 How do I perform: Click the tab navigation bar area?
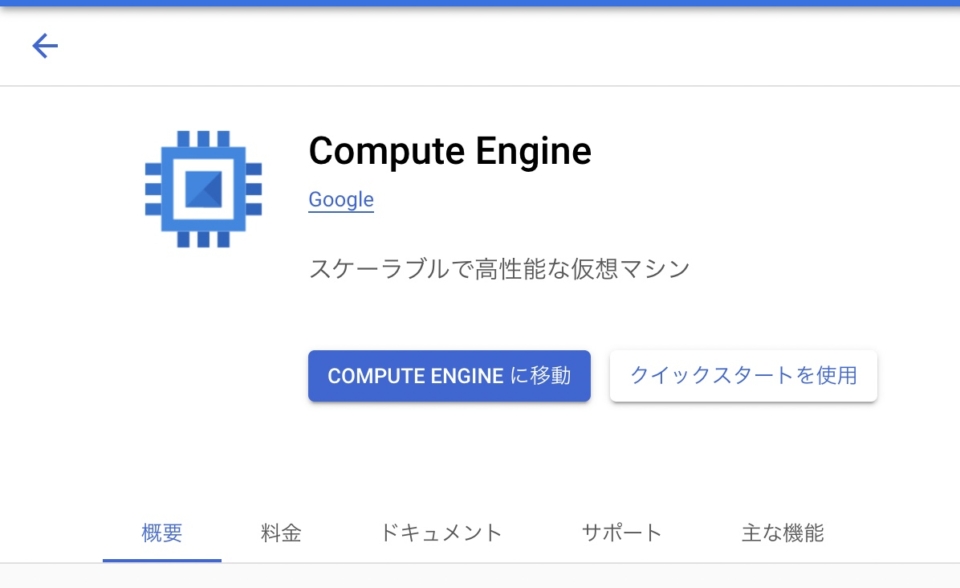(480, 533)
